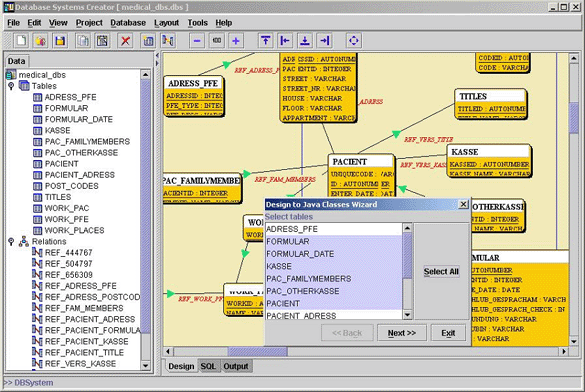Select KASSE in wizard table list

coord(334,266)
